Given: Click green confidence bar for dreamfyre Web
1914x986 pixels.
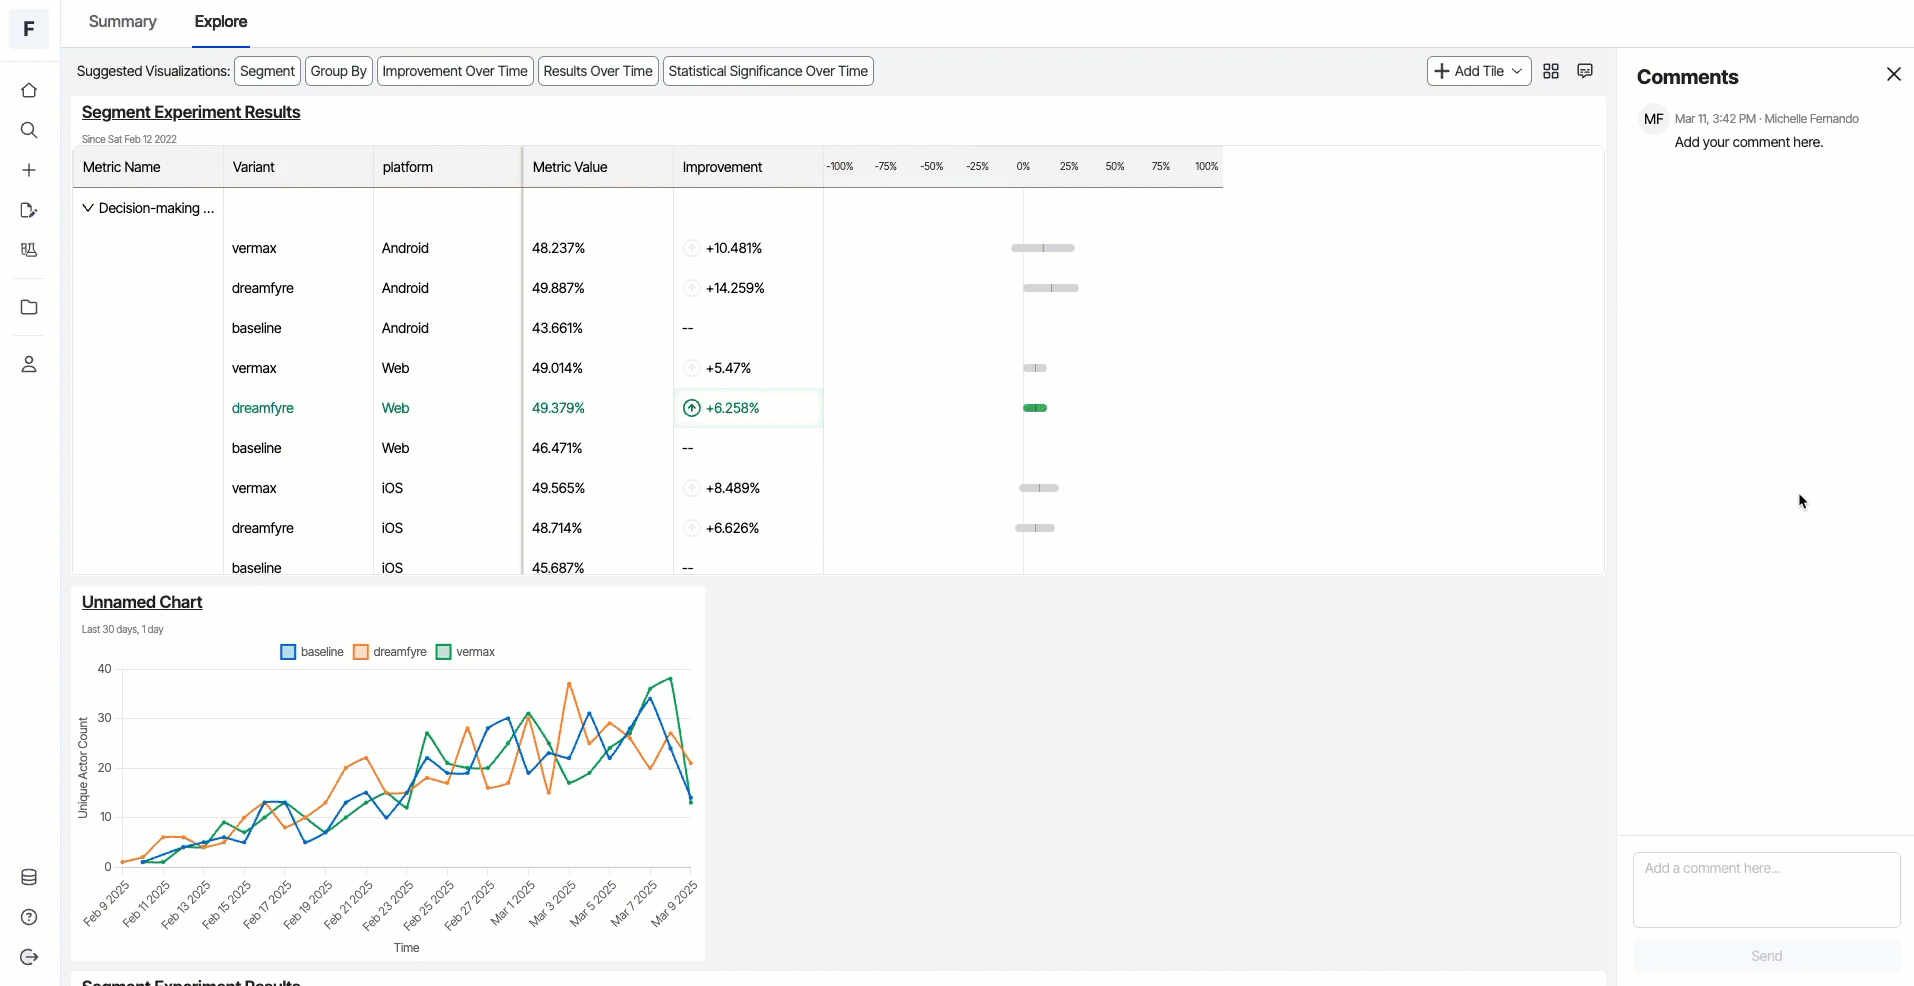Looking at the screenshot, I should pyautogui.click(x=1035, y=408).
